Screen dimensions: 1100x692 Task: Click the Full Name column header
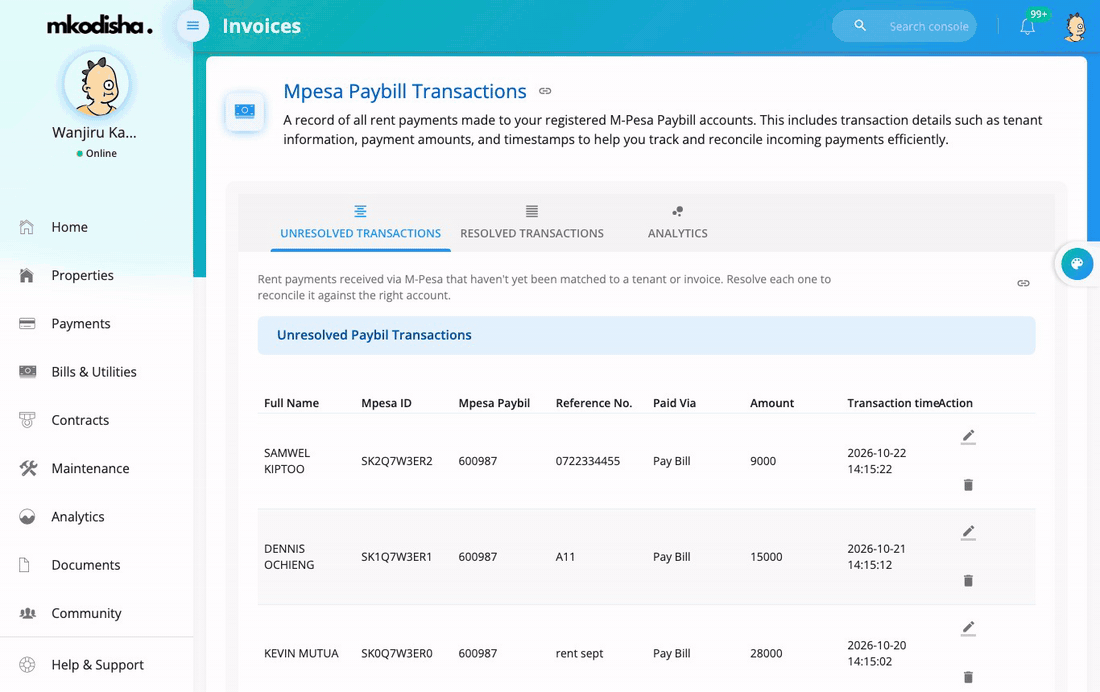tap(291, 403)
